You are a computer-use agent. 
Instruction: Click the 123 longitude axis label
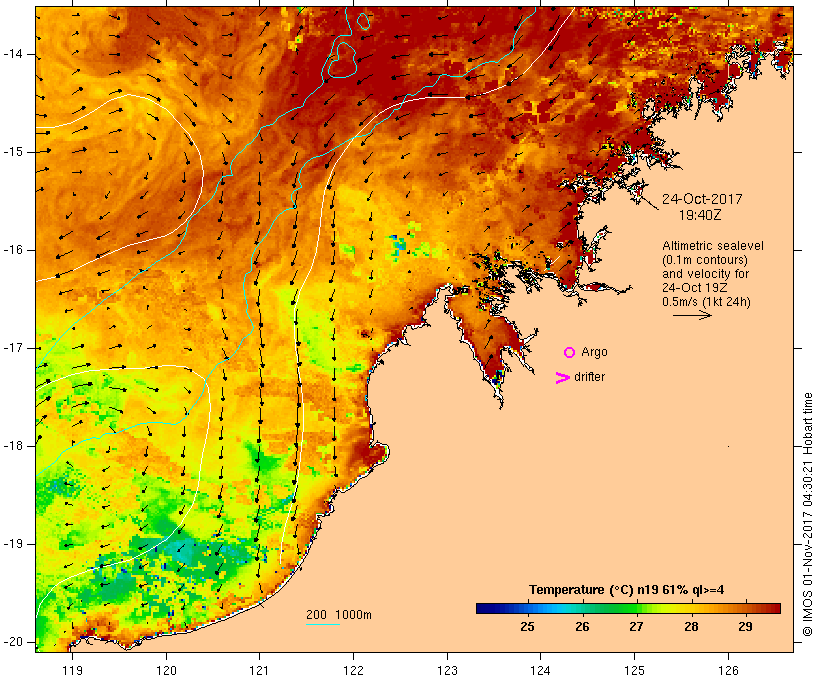(x=447, y=670)
